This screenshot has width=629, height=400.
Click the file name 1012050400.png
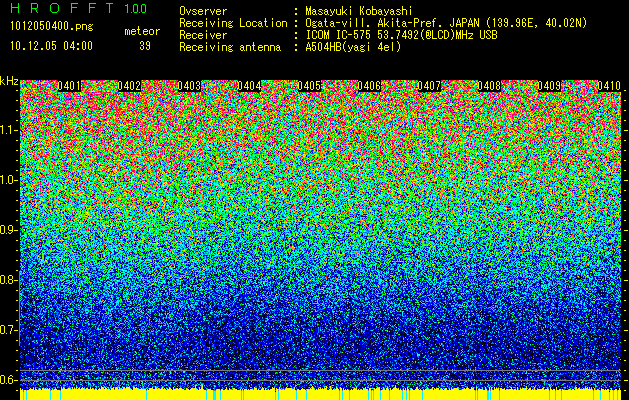(52, 27)
